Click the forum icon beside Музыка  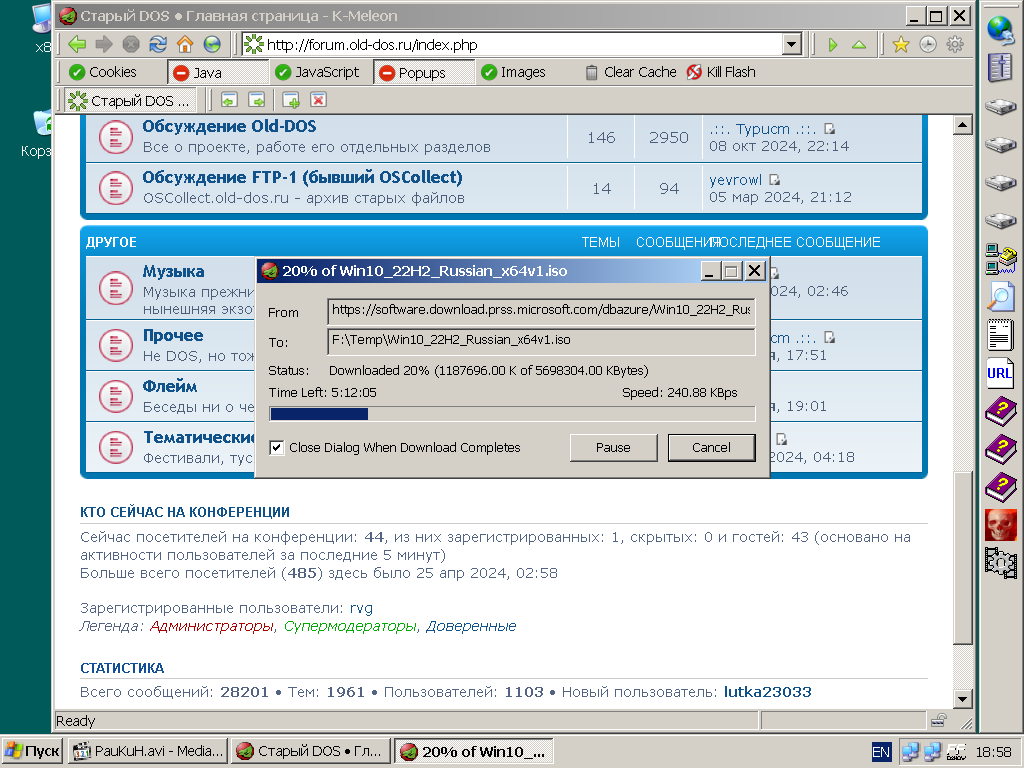pos(116,287)
